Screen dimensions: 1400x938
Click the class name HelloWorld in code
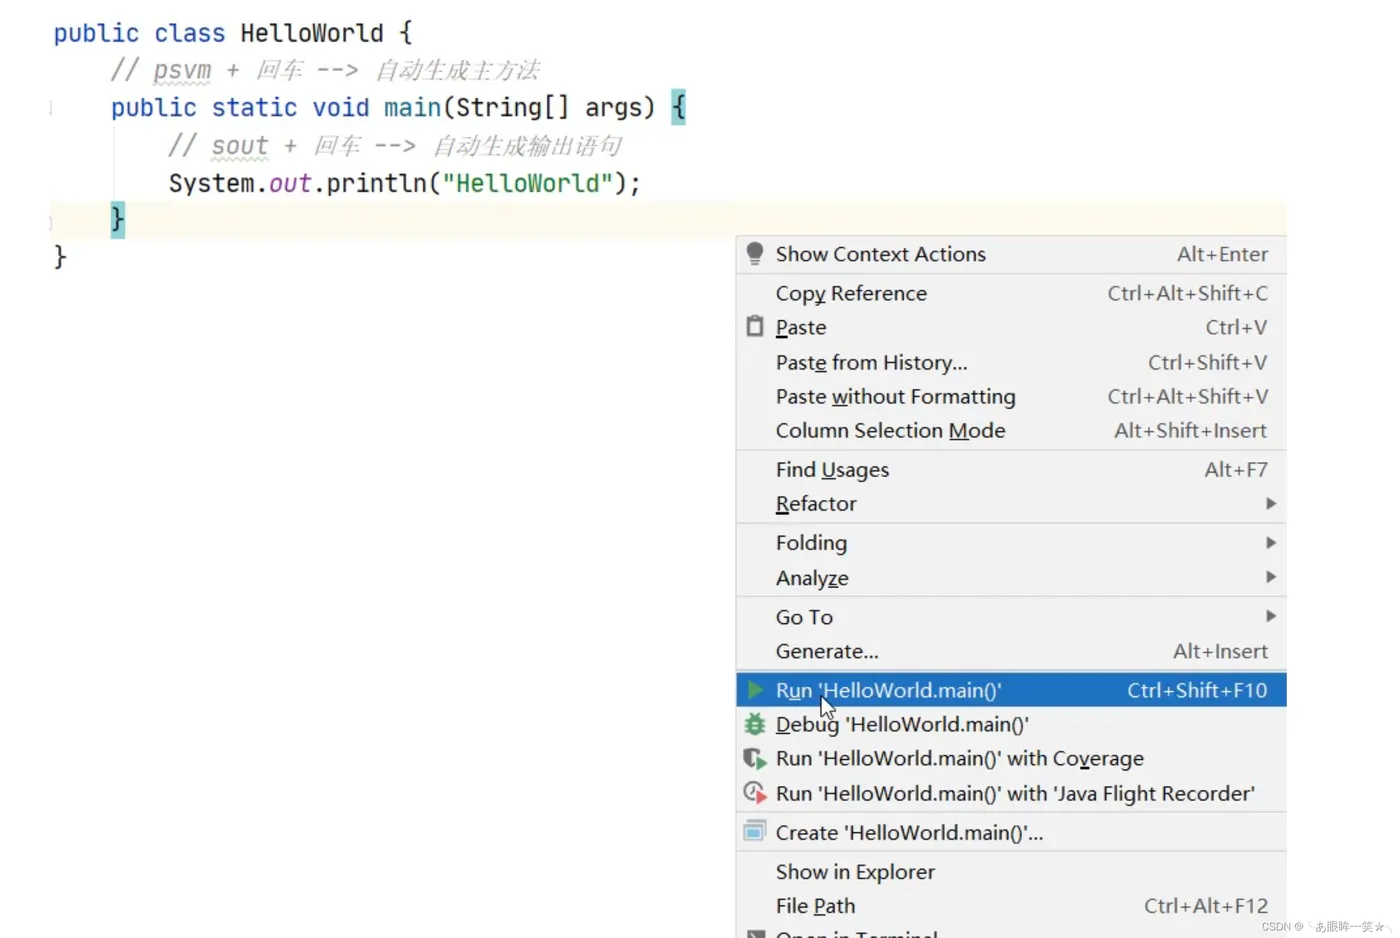tap(312, 33)
